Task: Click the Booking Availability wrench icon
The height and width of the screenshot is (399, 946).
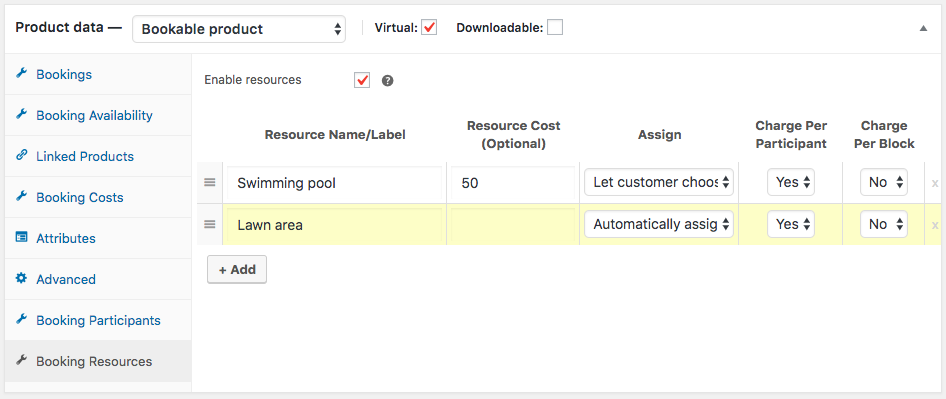Action: pyautogui.click(x=21, y=115)
